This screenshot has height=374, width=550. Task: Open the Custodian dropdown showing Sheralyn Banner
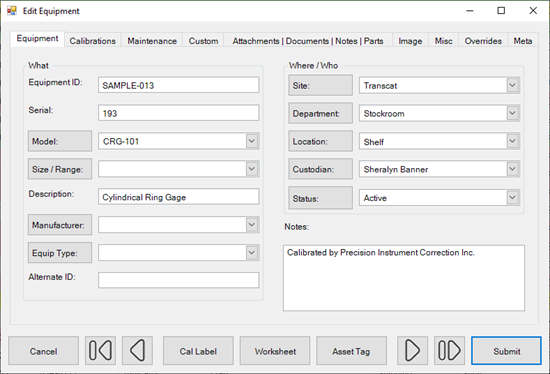click(x=512, y=169)
